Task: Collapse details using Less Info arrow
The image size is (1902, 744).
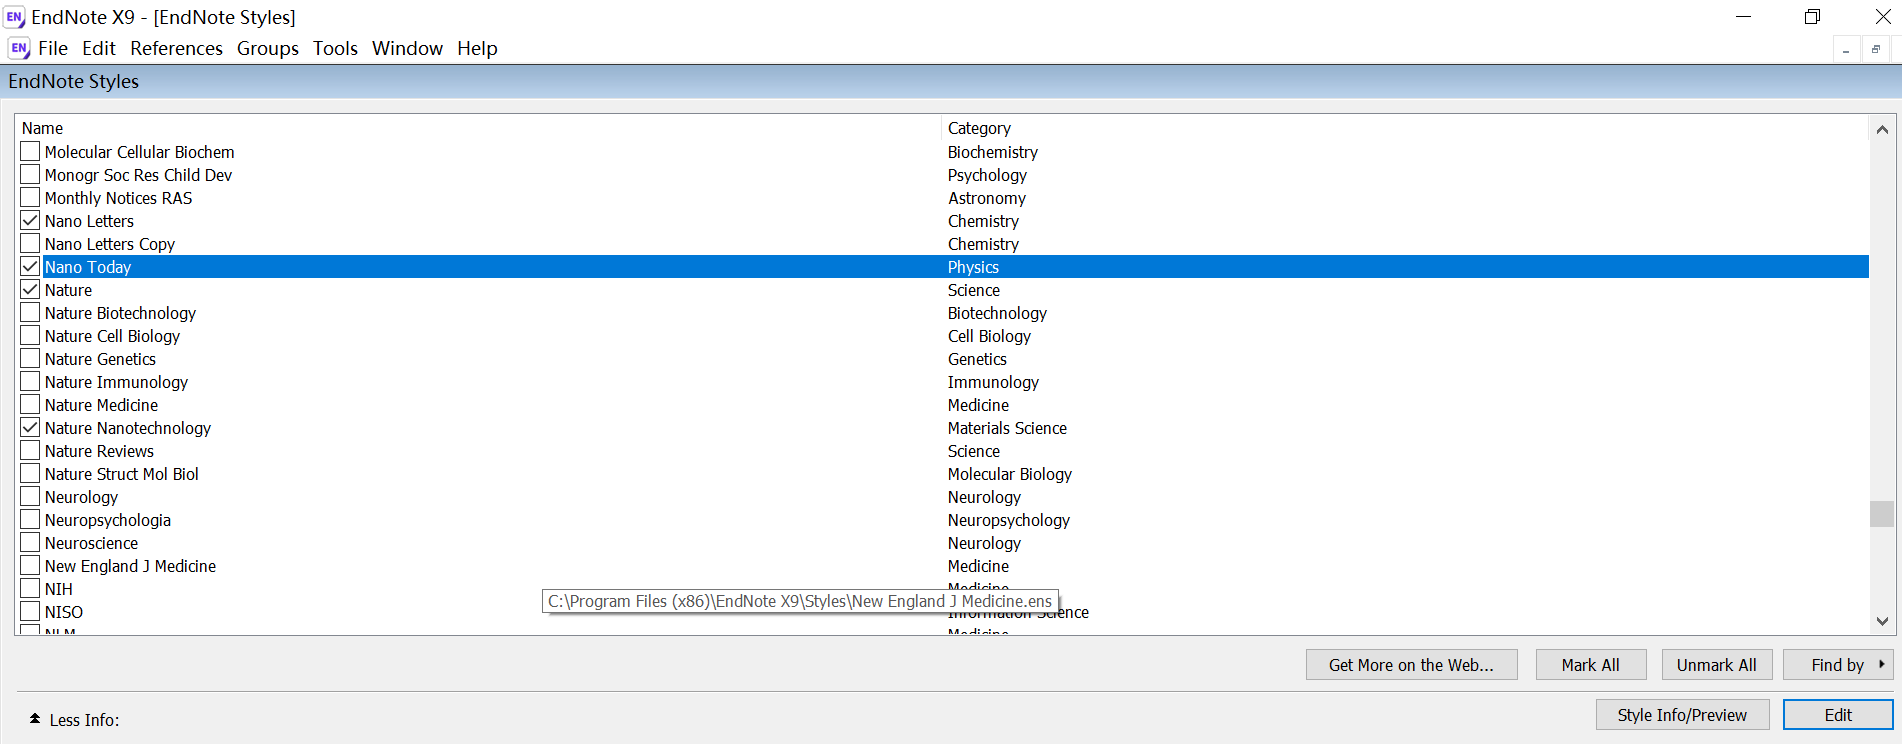Action: coord(35,719)
